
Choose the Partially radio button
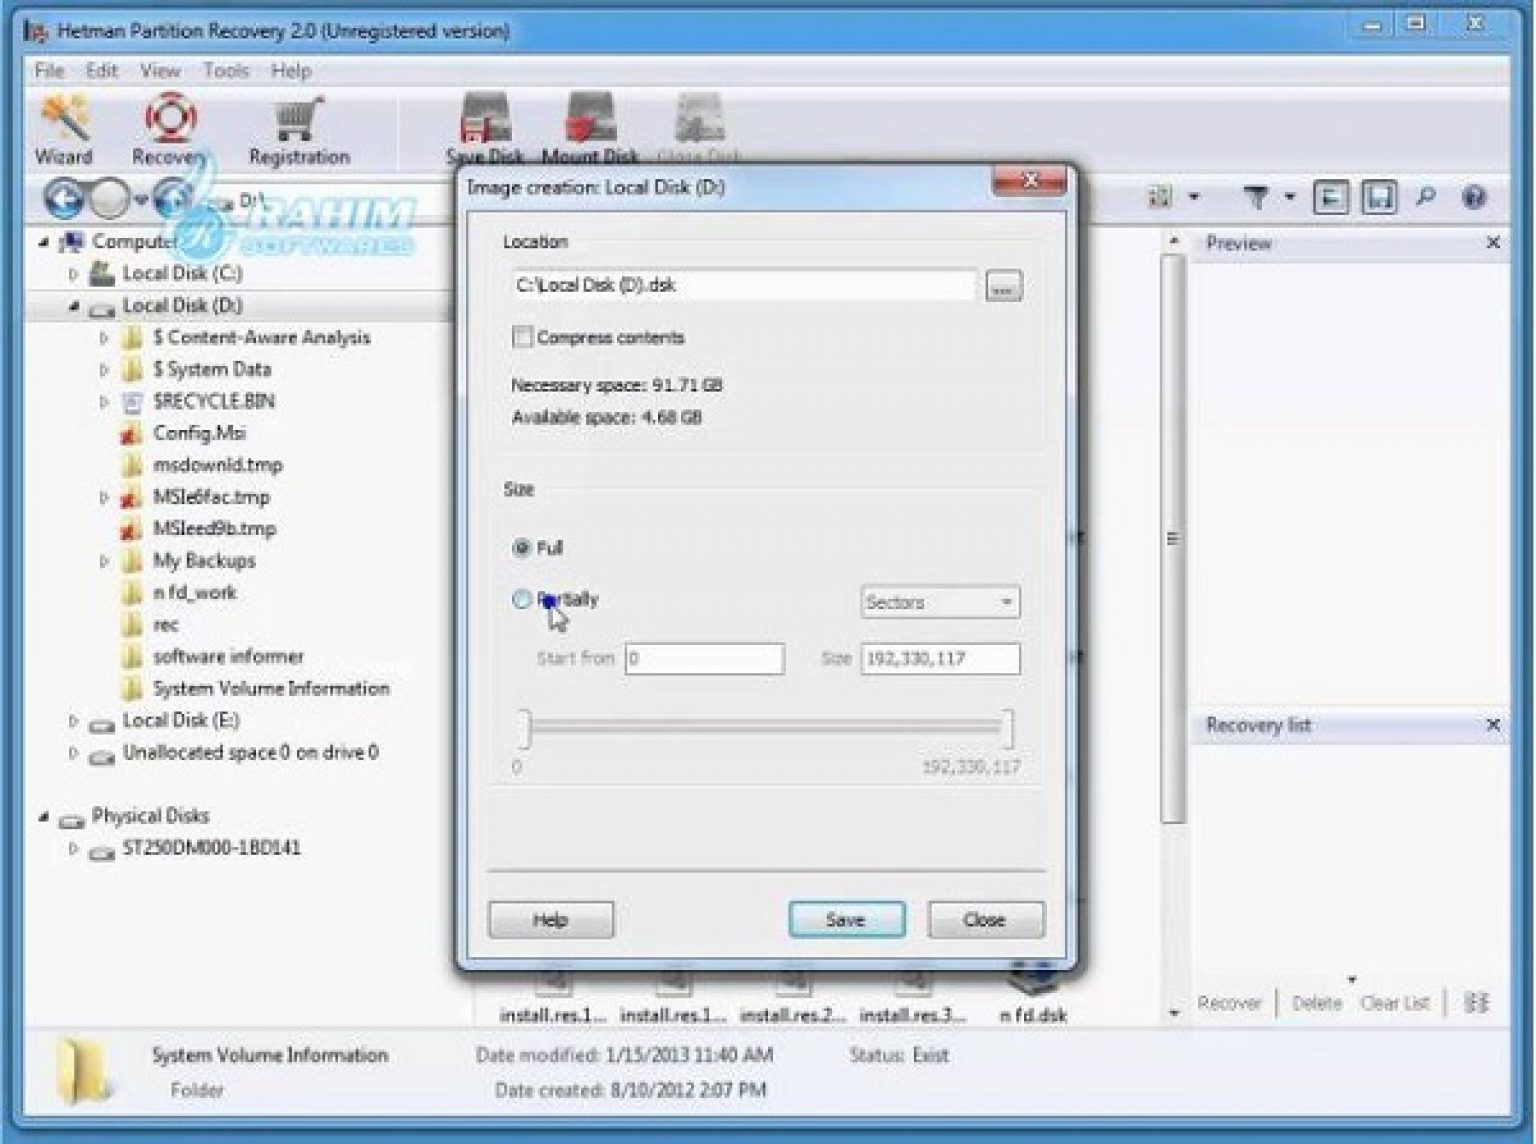coord(521,599)
